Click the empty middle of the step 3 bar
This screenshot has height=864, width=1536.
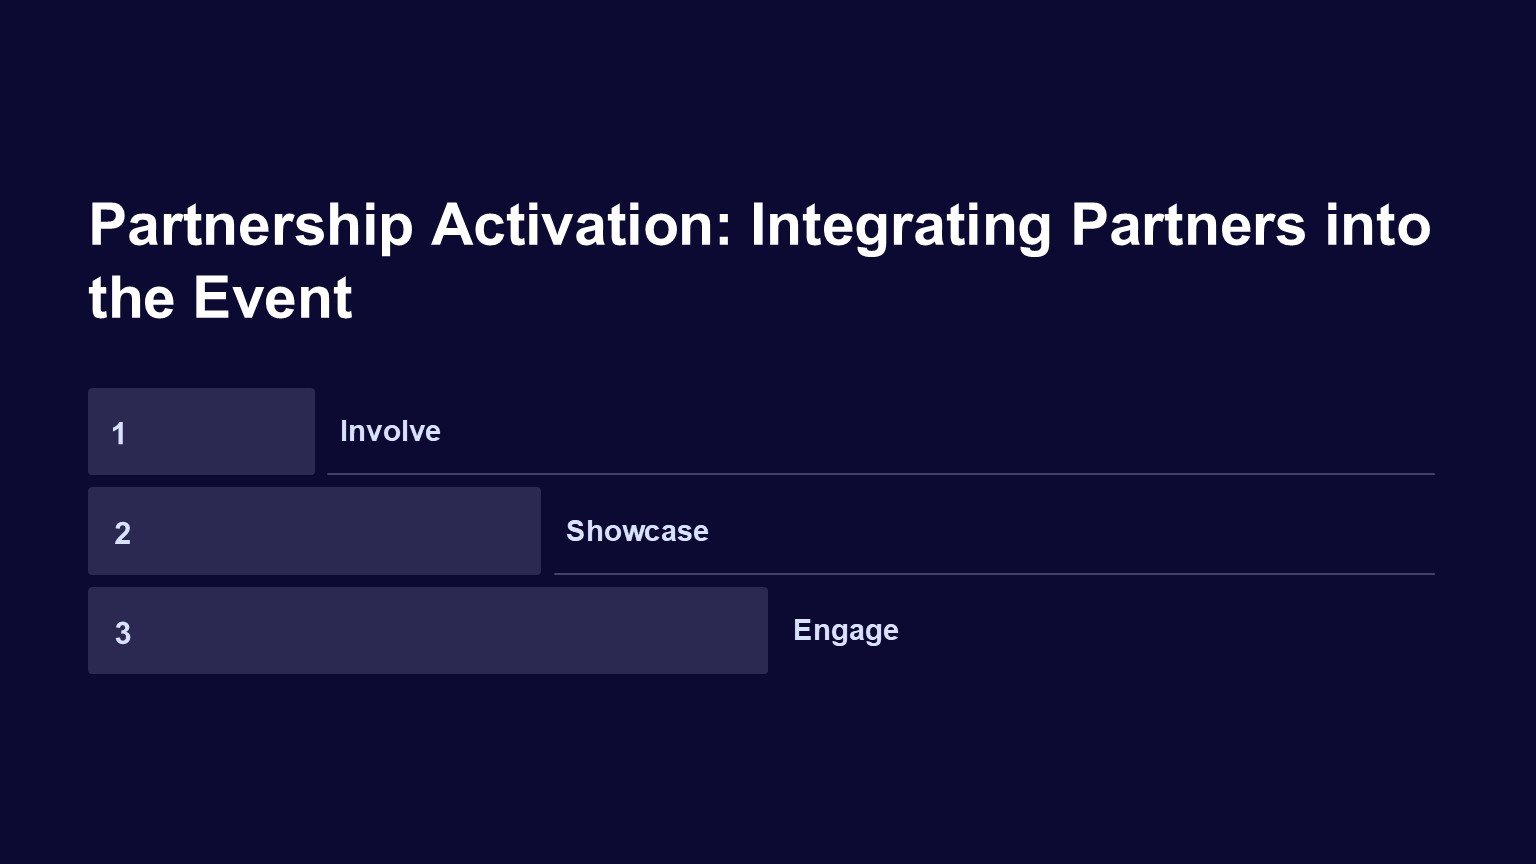[x=440, y=631]
